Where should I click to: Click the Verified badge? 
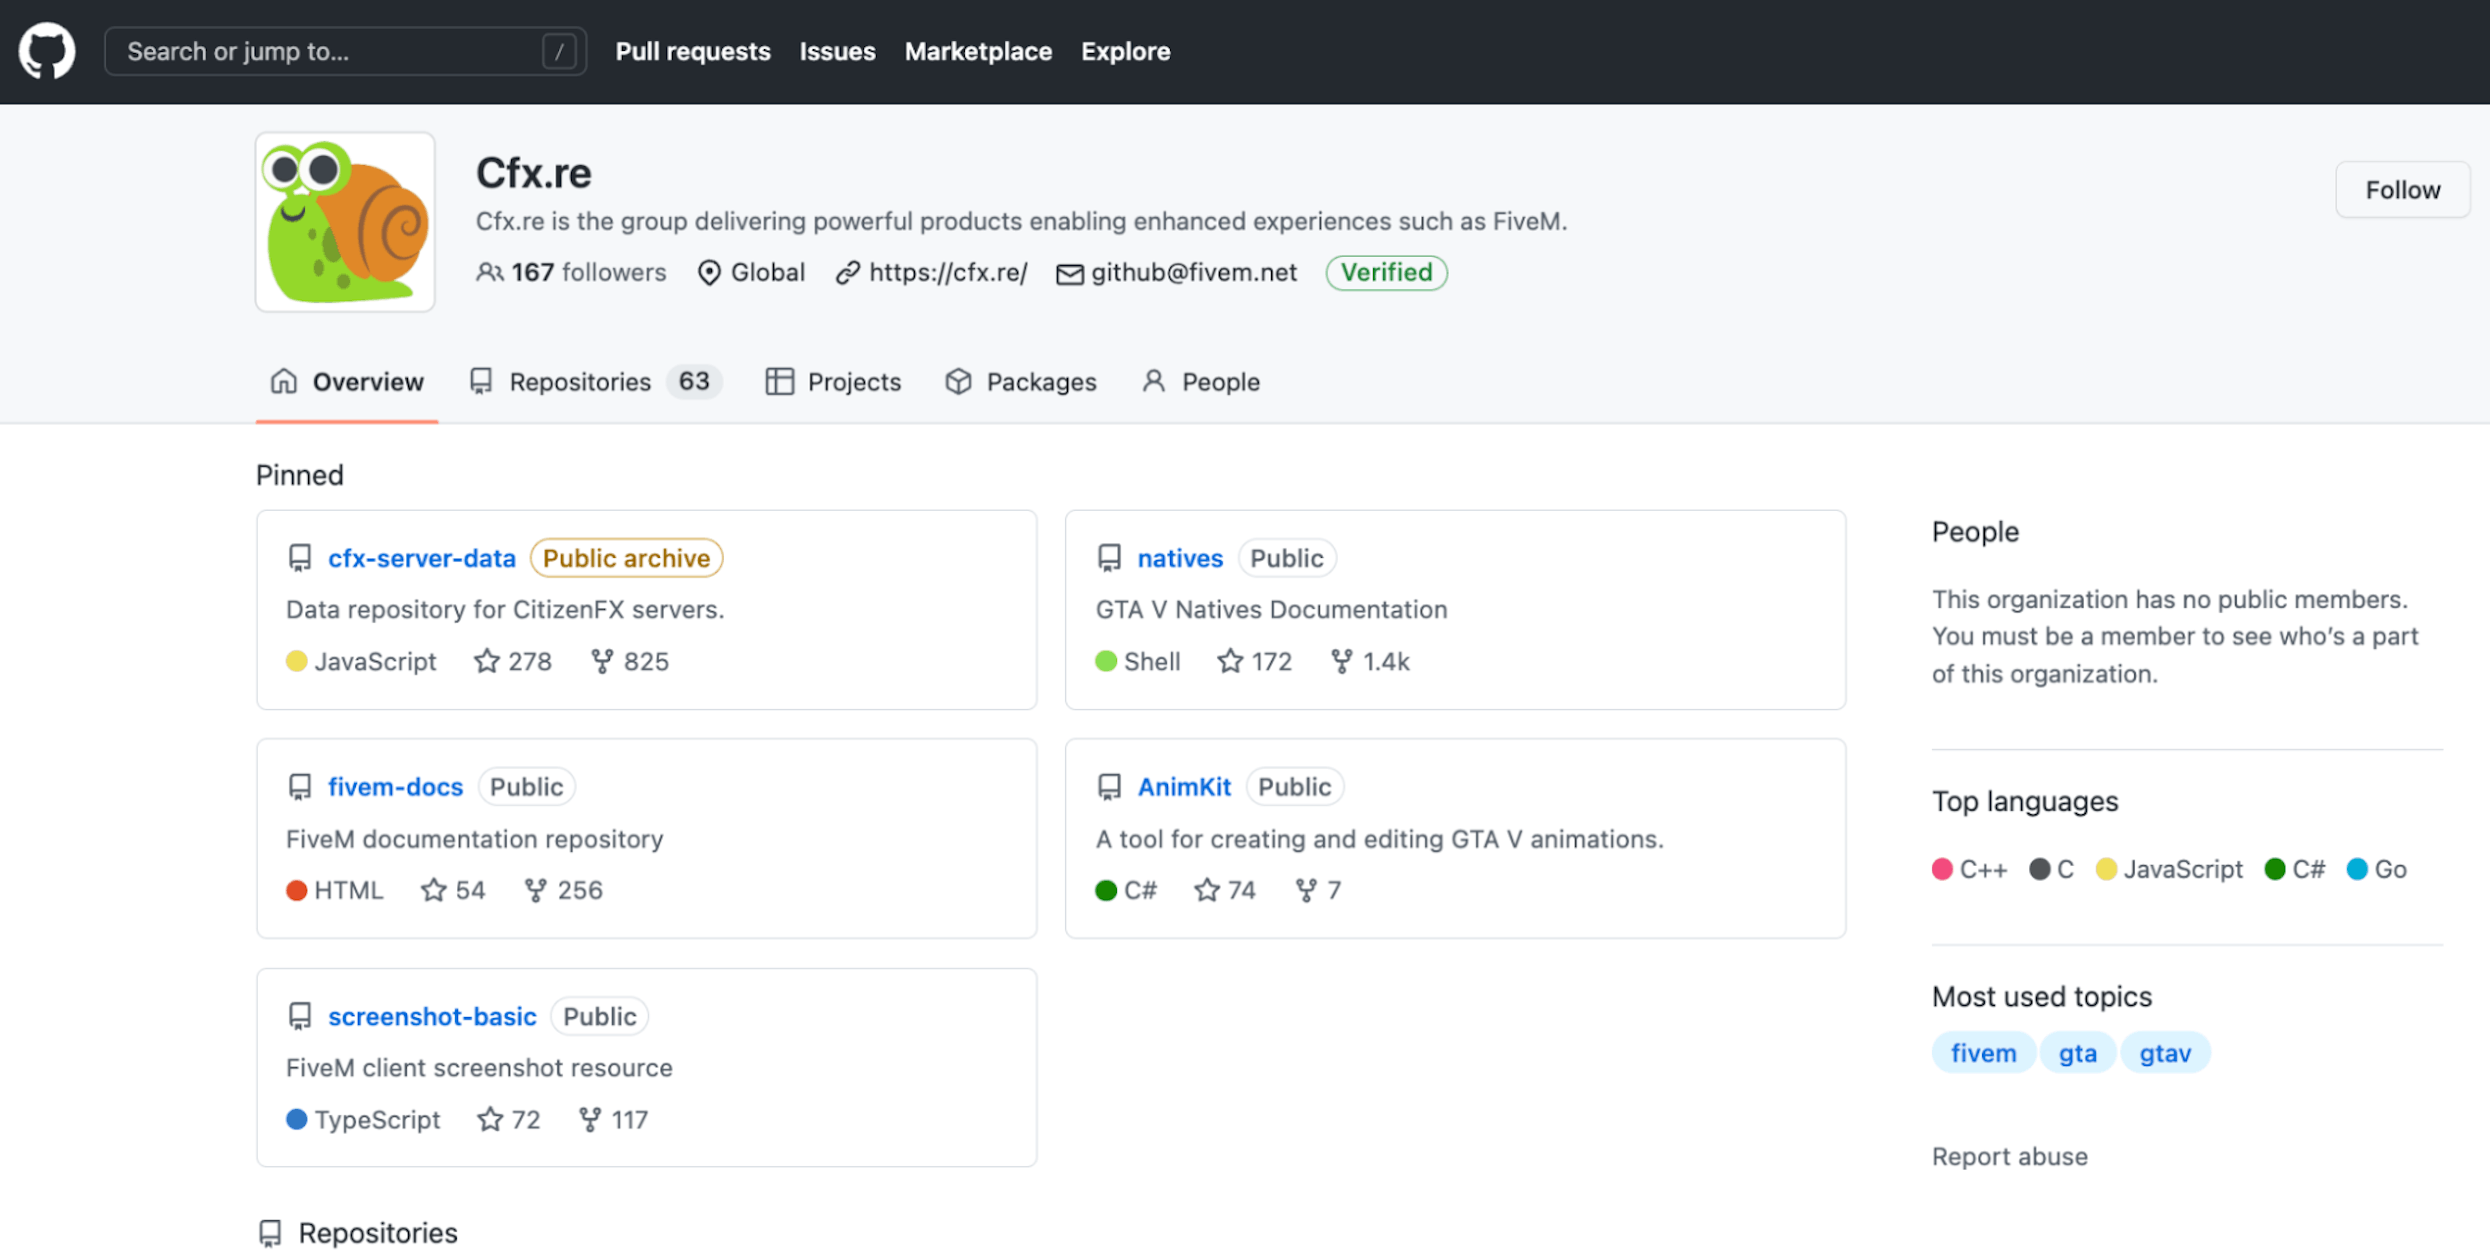pyautogui.click(x=1386, y=272)
